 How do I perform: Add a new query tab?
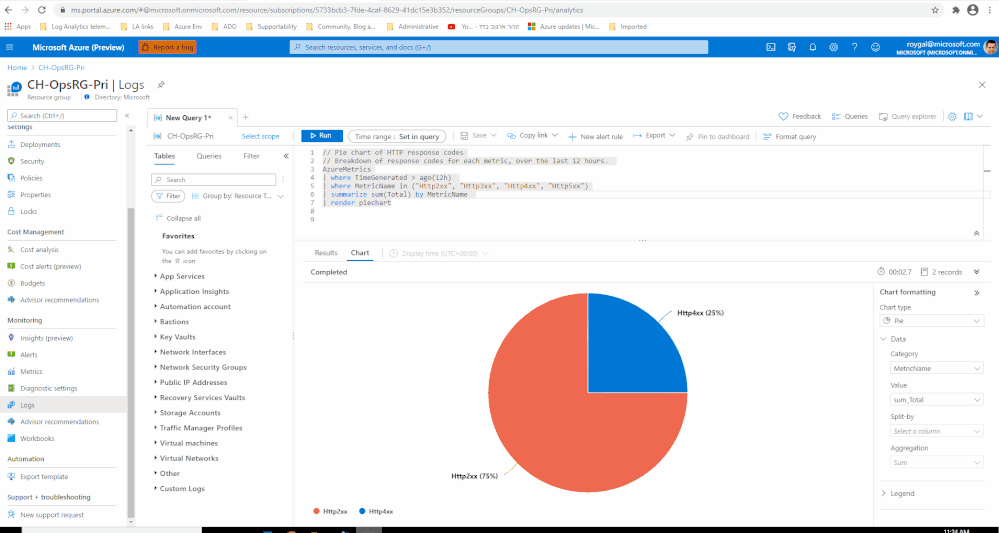(246, 117)
